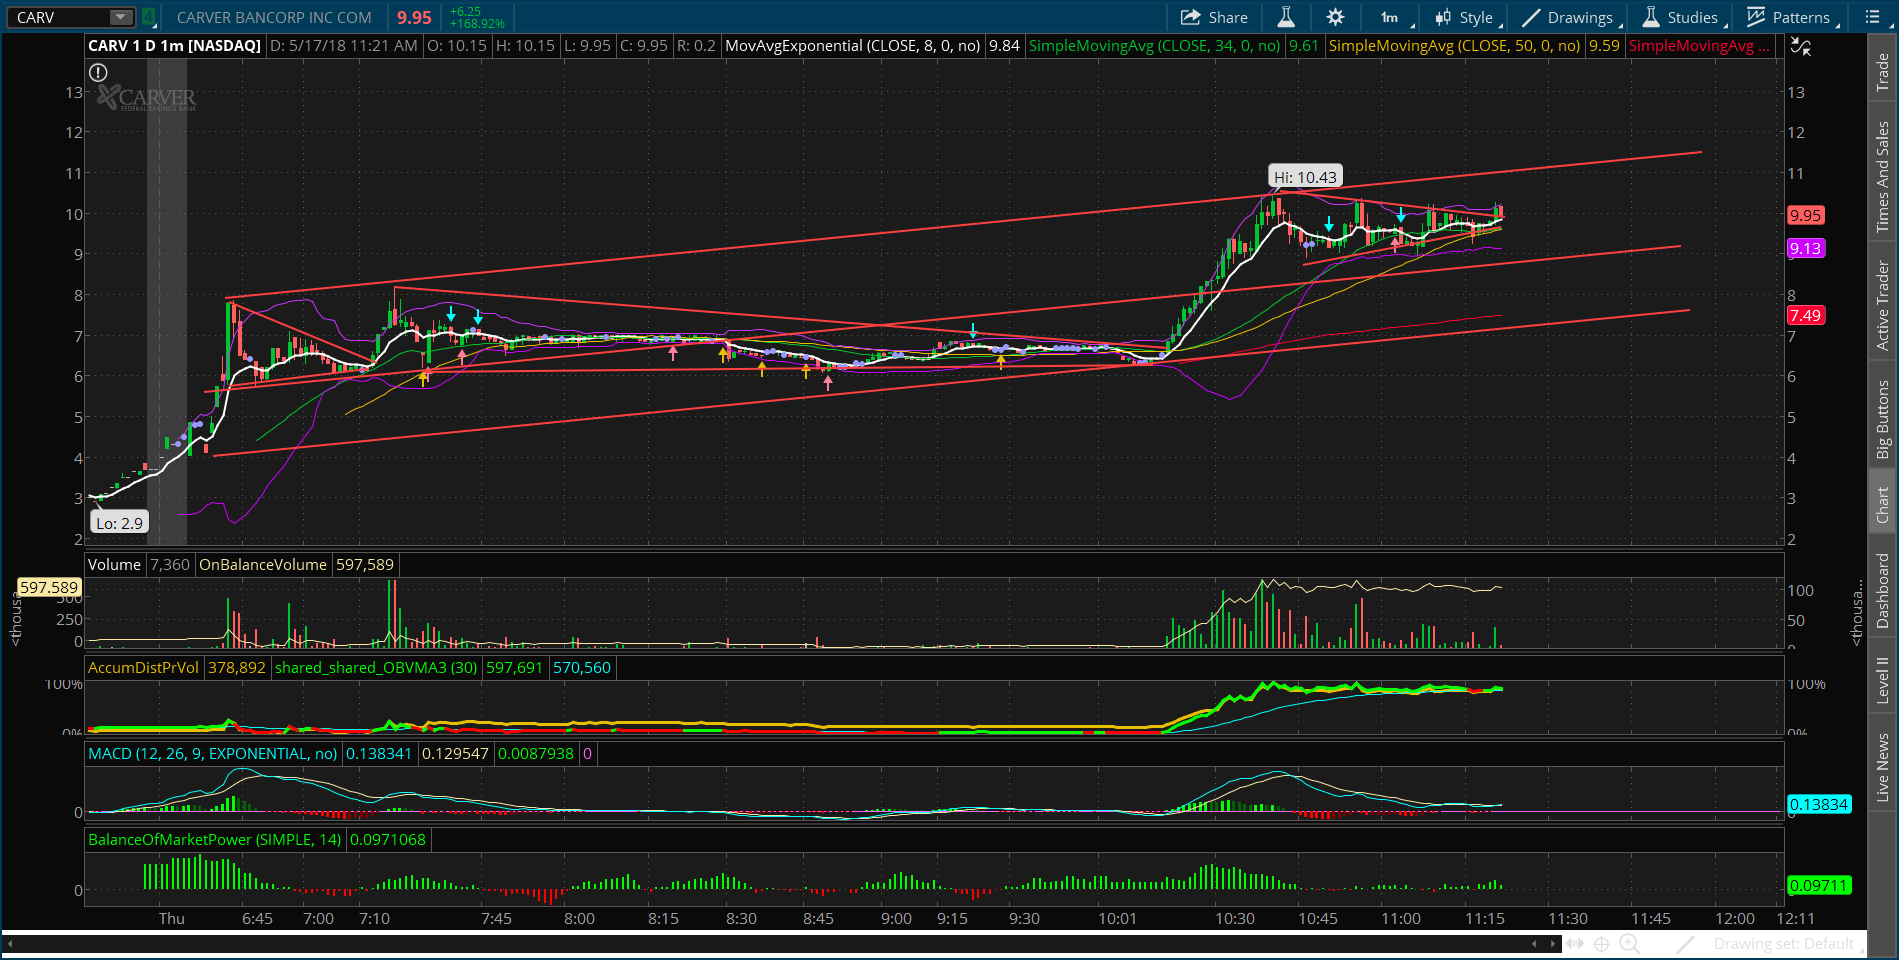Select the line drawing tool icon
1899x960 pixels.
click(x=1685, y=943)
